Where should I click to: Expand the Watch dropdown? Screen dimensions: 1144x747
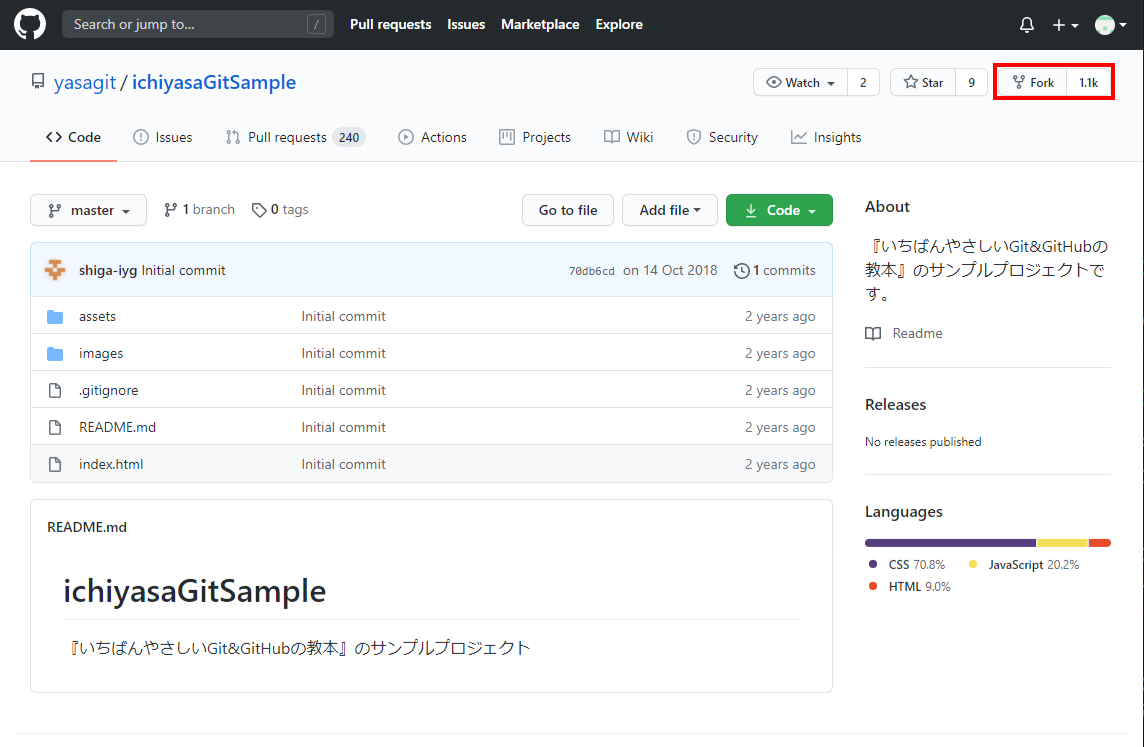click(800, 82)
